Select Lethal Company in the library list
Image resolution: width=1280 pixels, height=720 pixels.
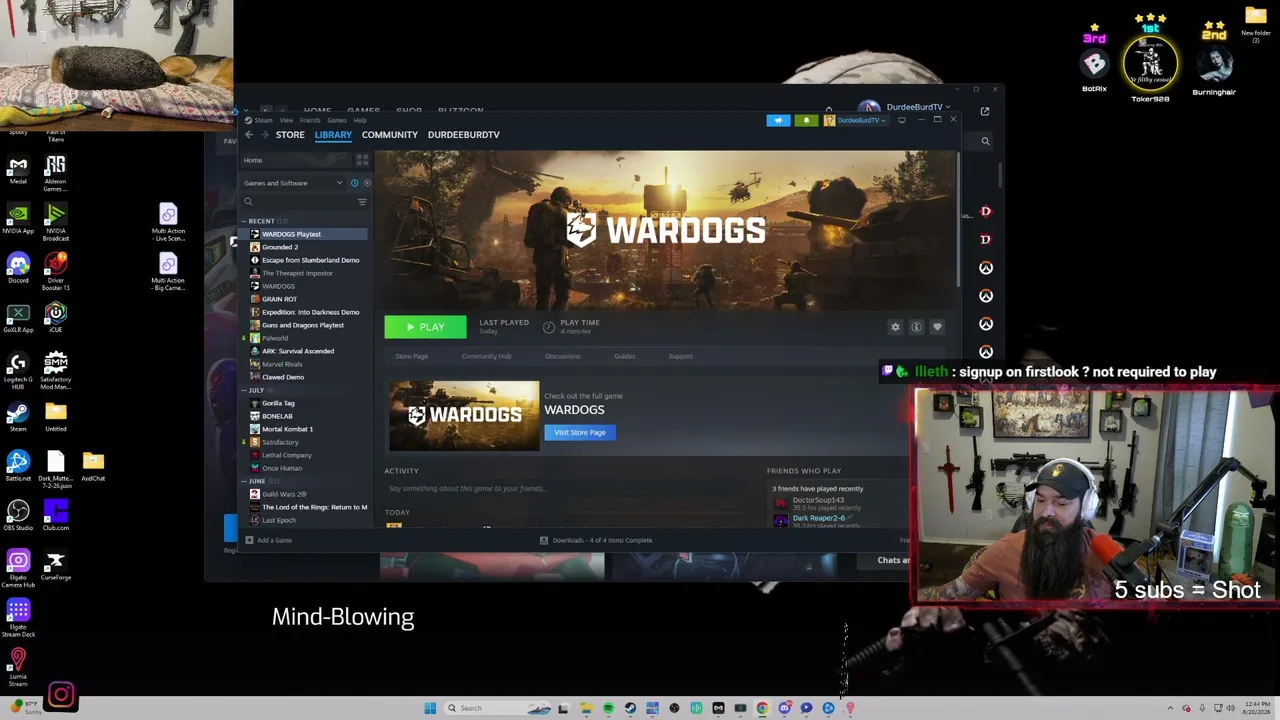[x=305, y=455]
